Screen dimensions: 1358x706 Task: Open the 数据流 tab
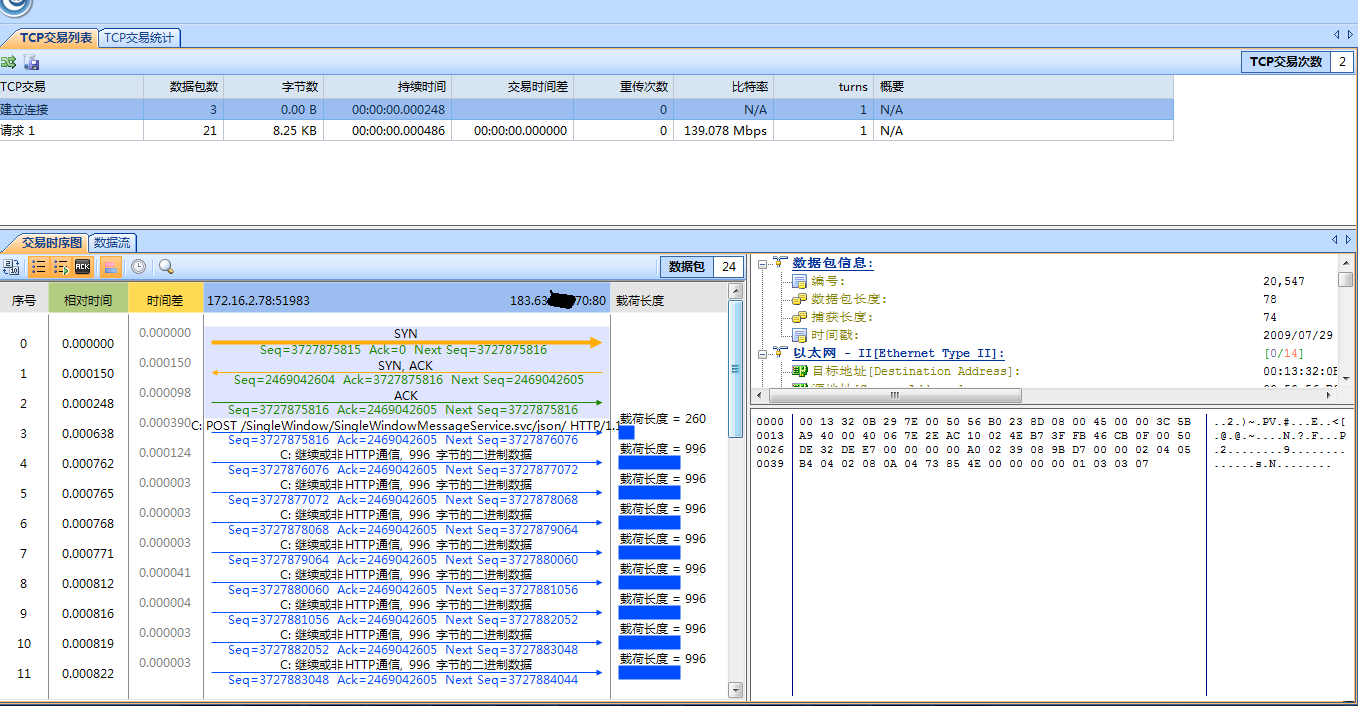111,243
